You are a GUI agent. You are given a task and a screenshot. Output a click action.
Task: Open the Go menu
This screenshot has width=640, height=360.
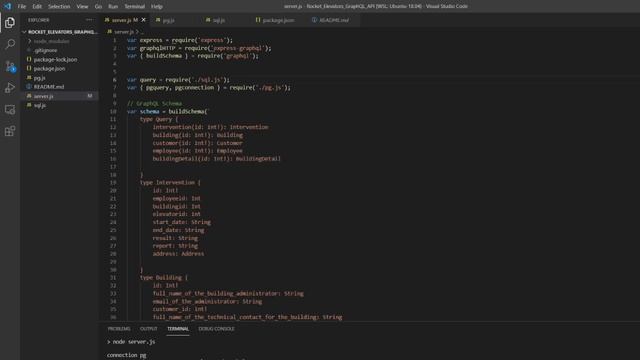[98, 7]
